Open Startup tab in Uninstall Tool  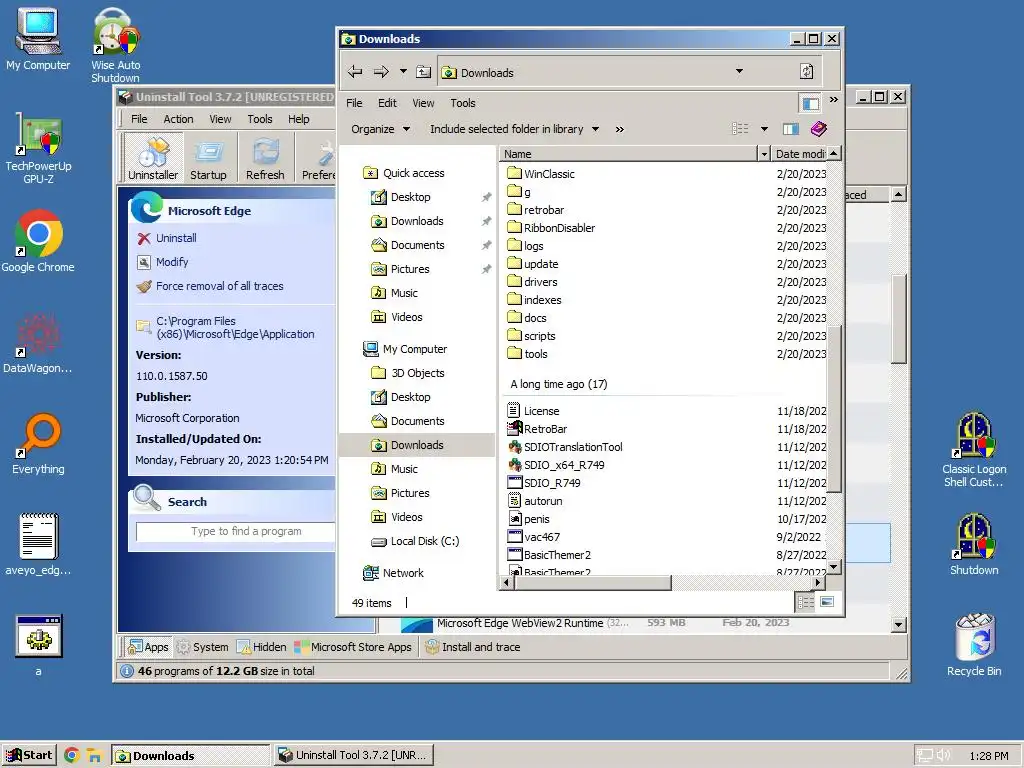(208, 158)
